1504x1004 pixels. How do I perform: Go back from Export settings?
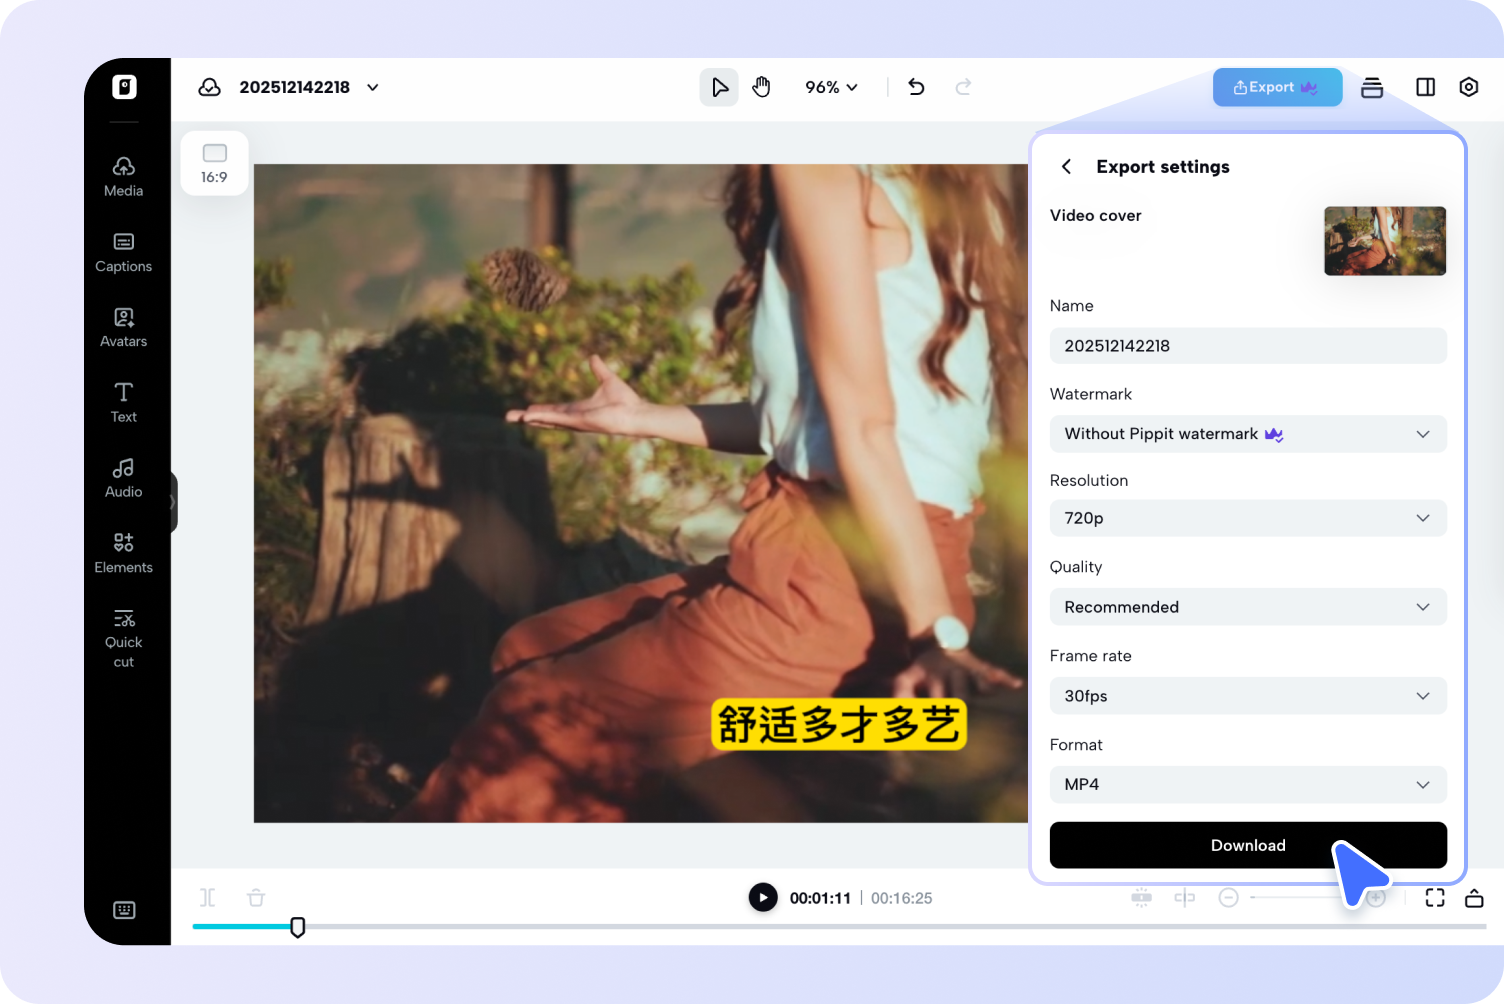point(1066,166)
